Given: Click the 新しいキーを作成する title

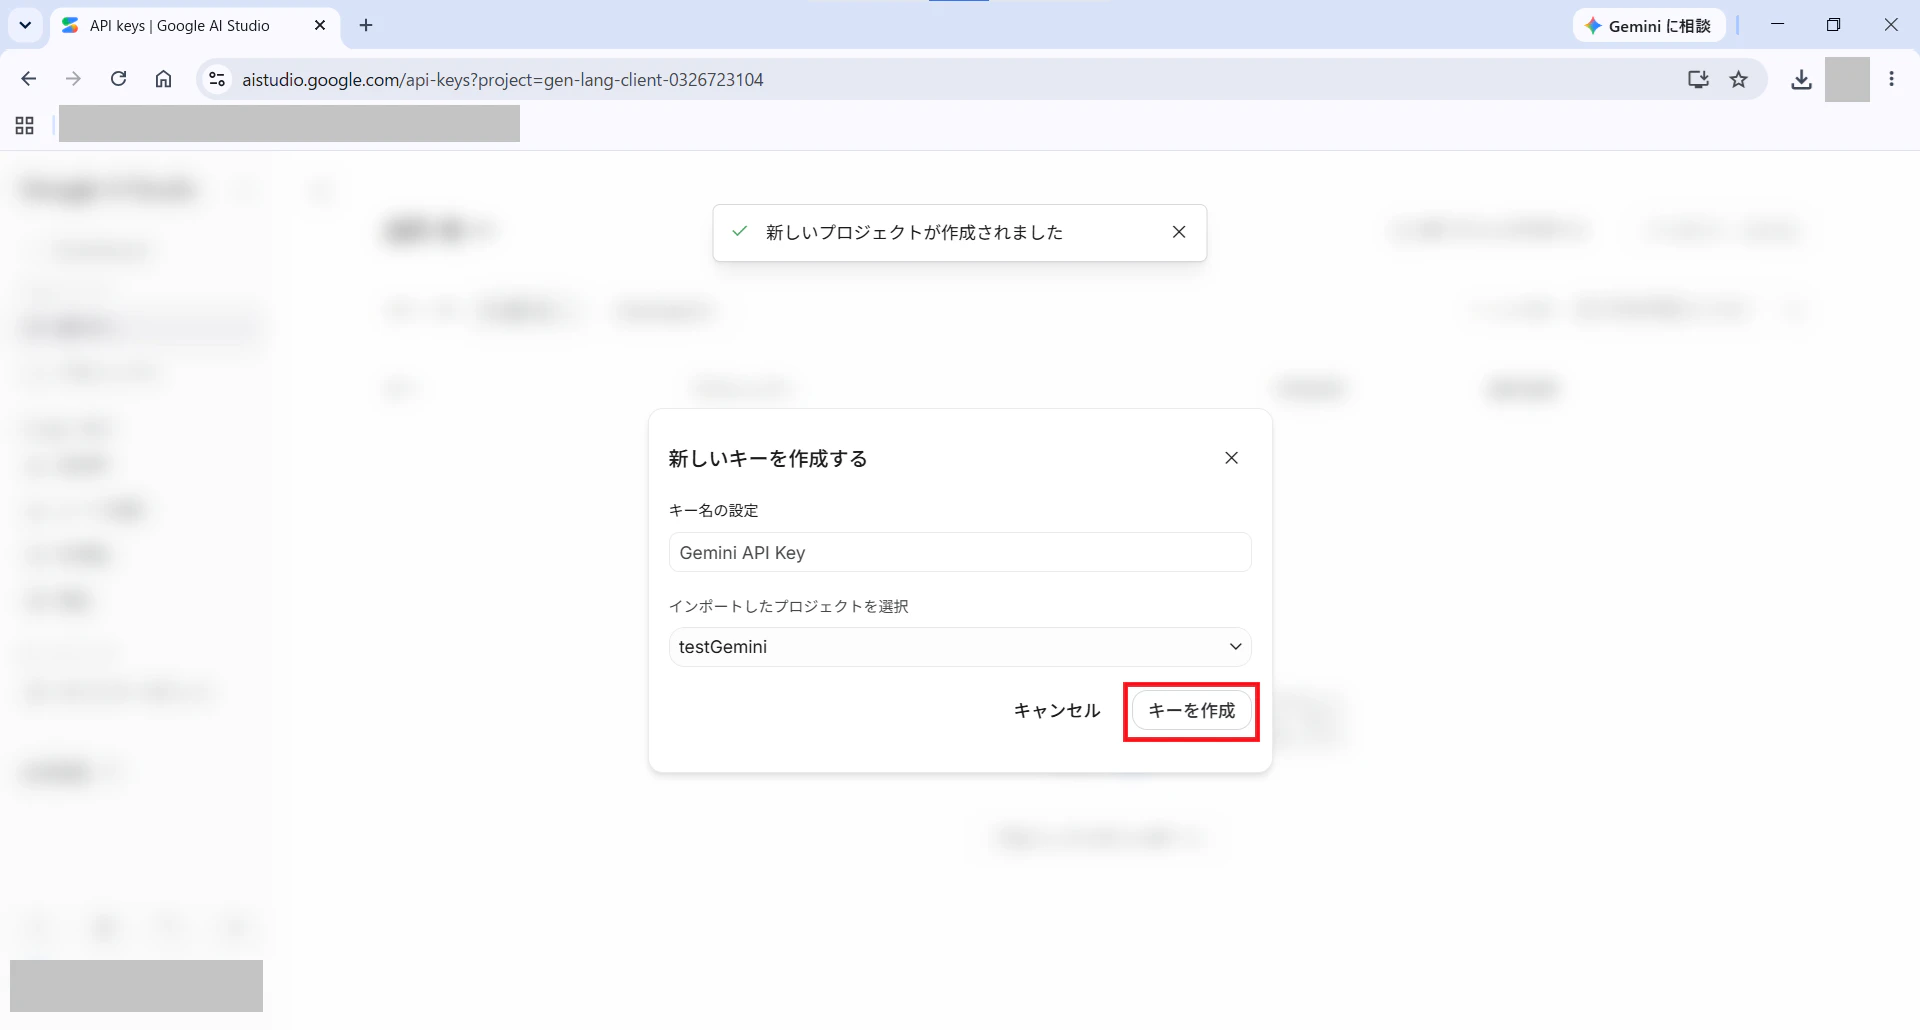Looking at the screenshot, I should click(x=768, y=459).
